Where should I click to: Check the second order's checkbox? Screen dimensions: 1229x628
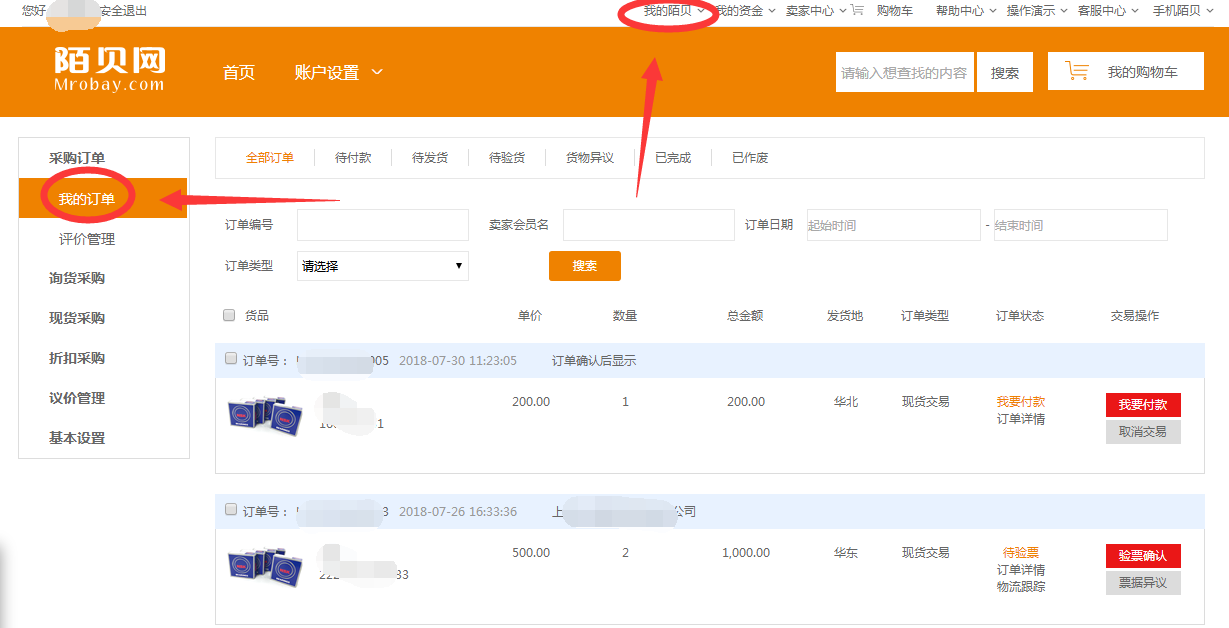[x=231, y=510]
